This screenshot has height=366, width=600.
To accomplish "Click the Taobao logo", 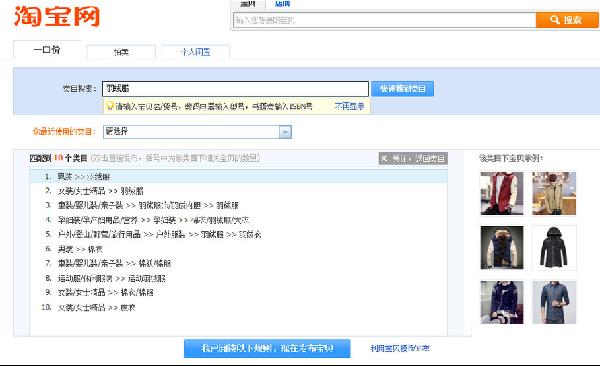I will click(57, 16).
